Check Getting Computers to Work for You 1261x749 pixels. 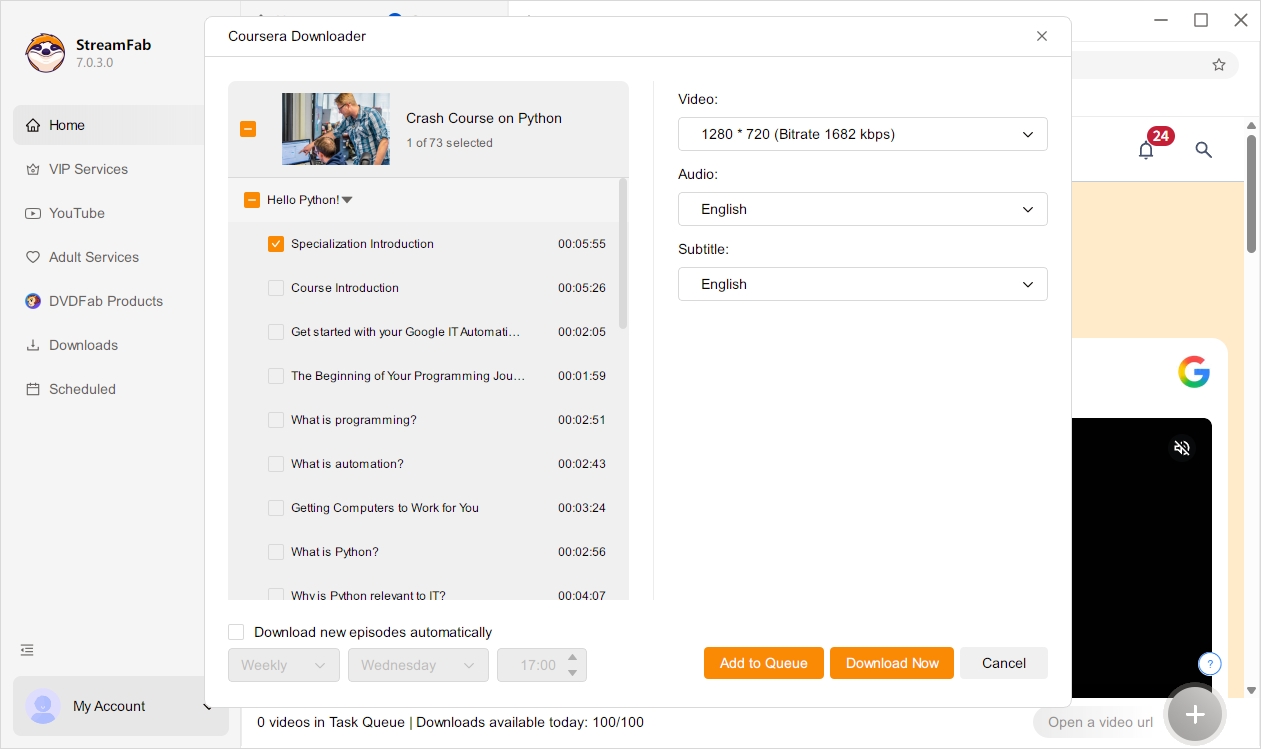[x=276, y=508]
